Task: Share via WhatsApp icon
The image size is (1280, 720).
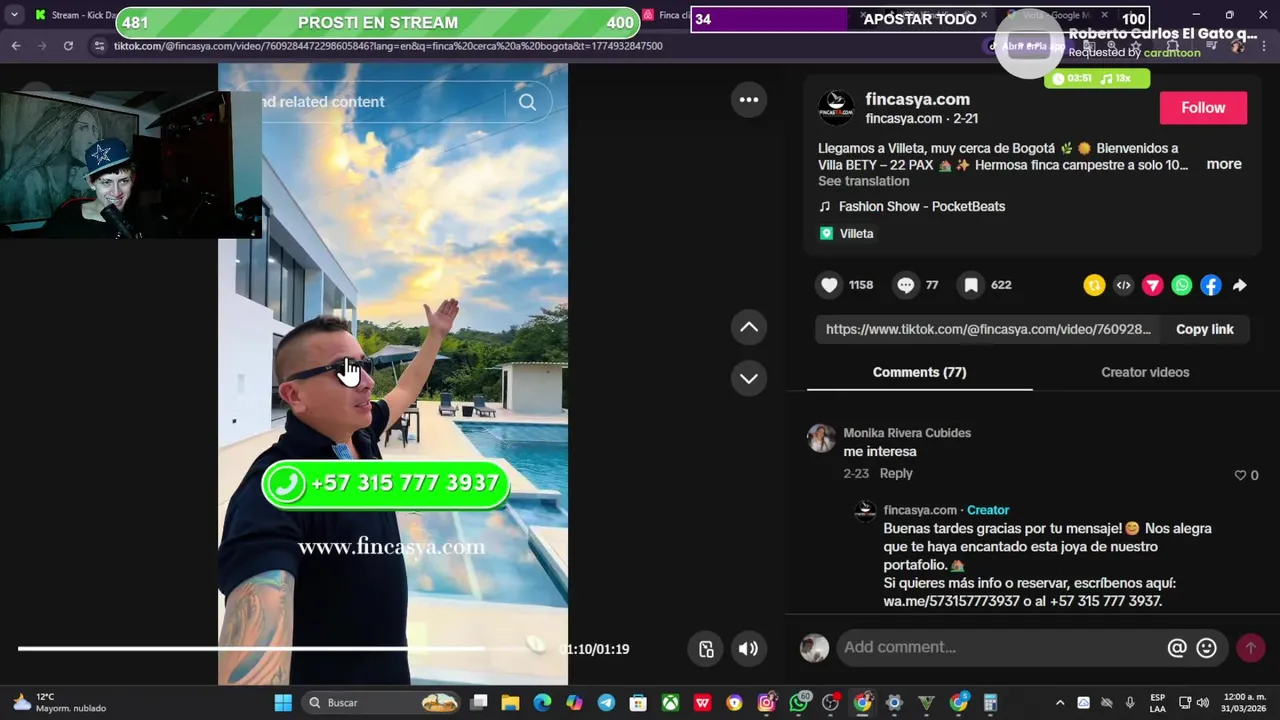Action: pyautogui.click(x=1181, y=286)
